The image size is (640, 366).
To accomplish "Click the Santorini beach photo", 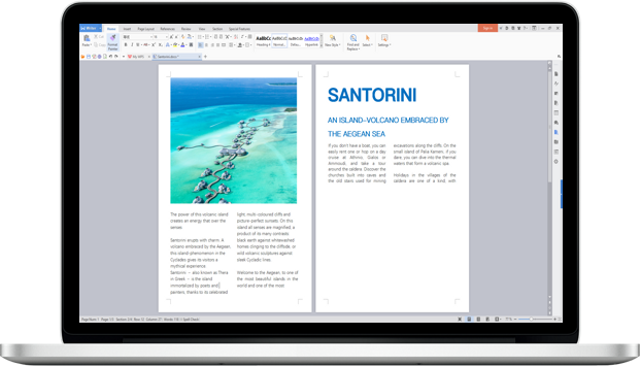I will tap(233, 140).
